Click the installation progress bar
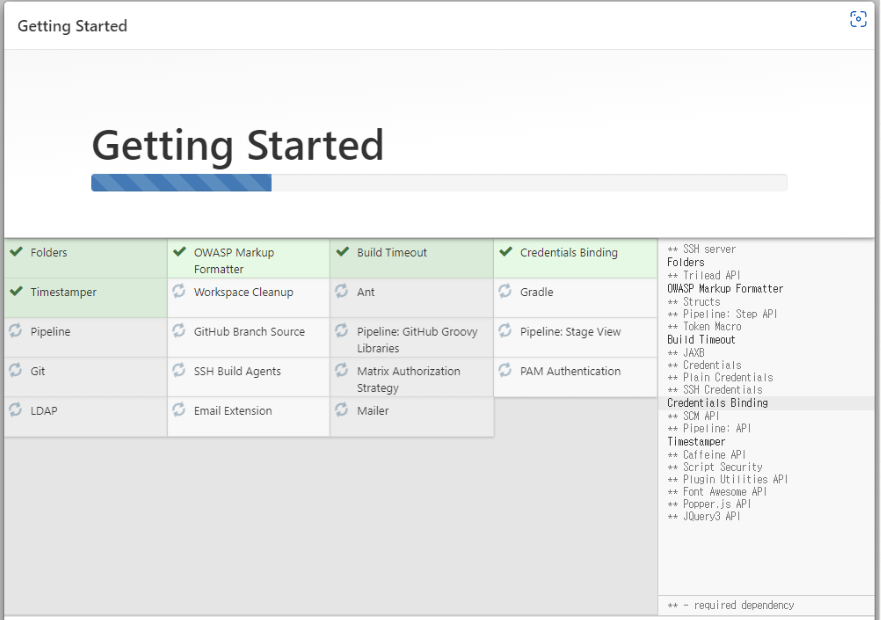Image resolution: width=881 pixels, height=620 pixels. click(439, 183)
